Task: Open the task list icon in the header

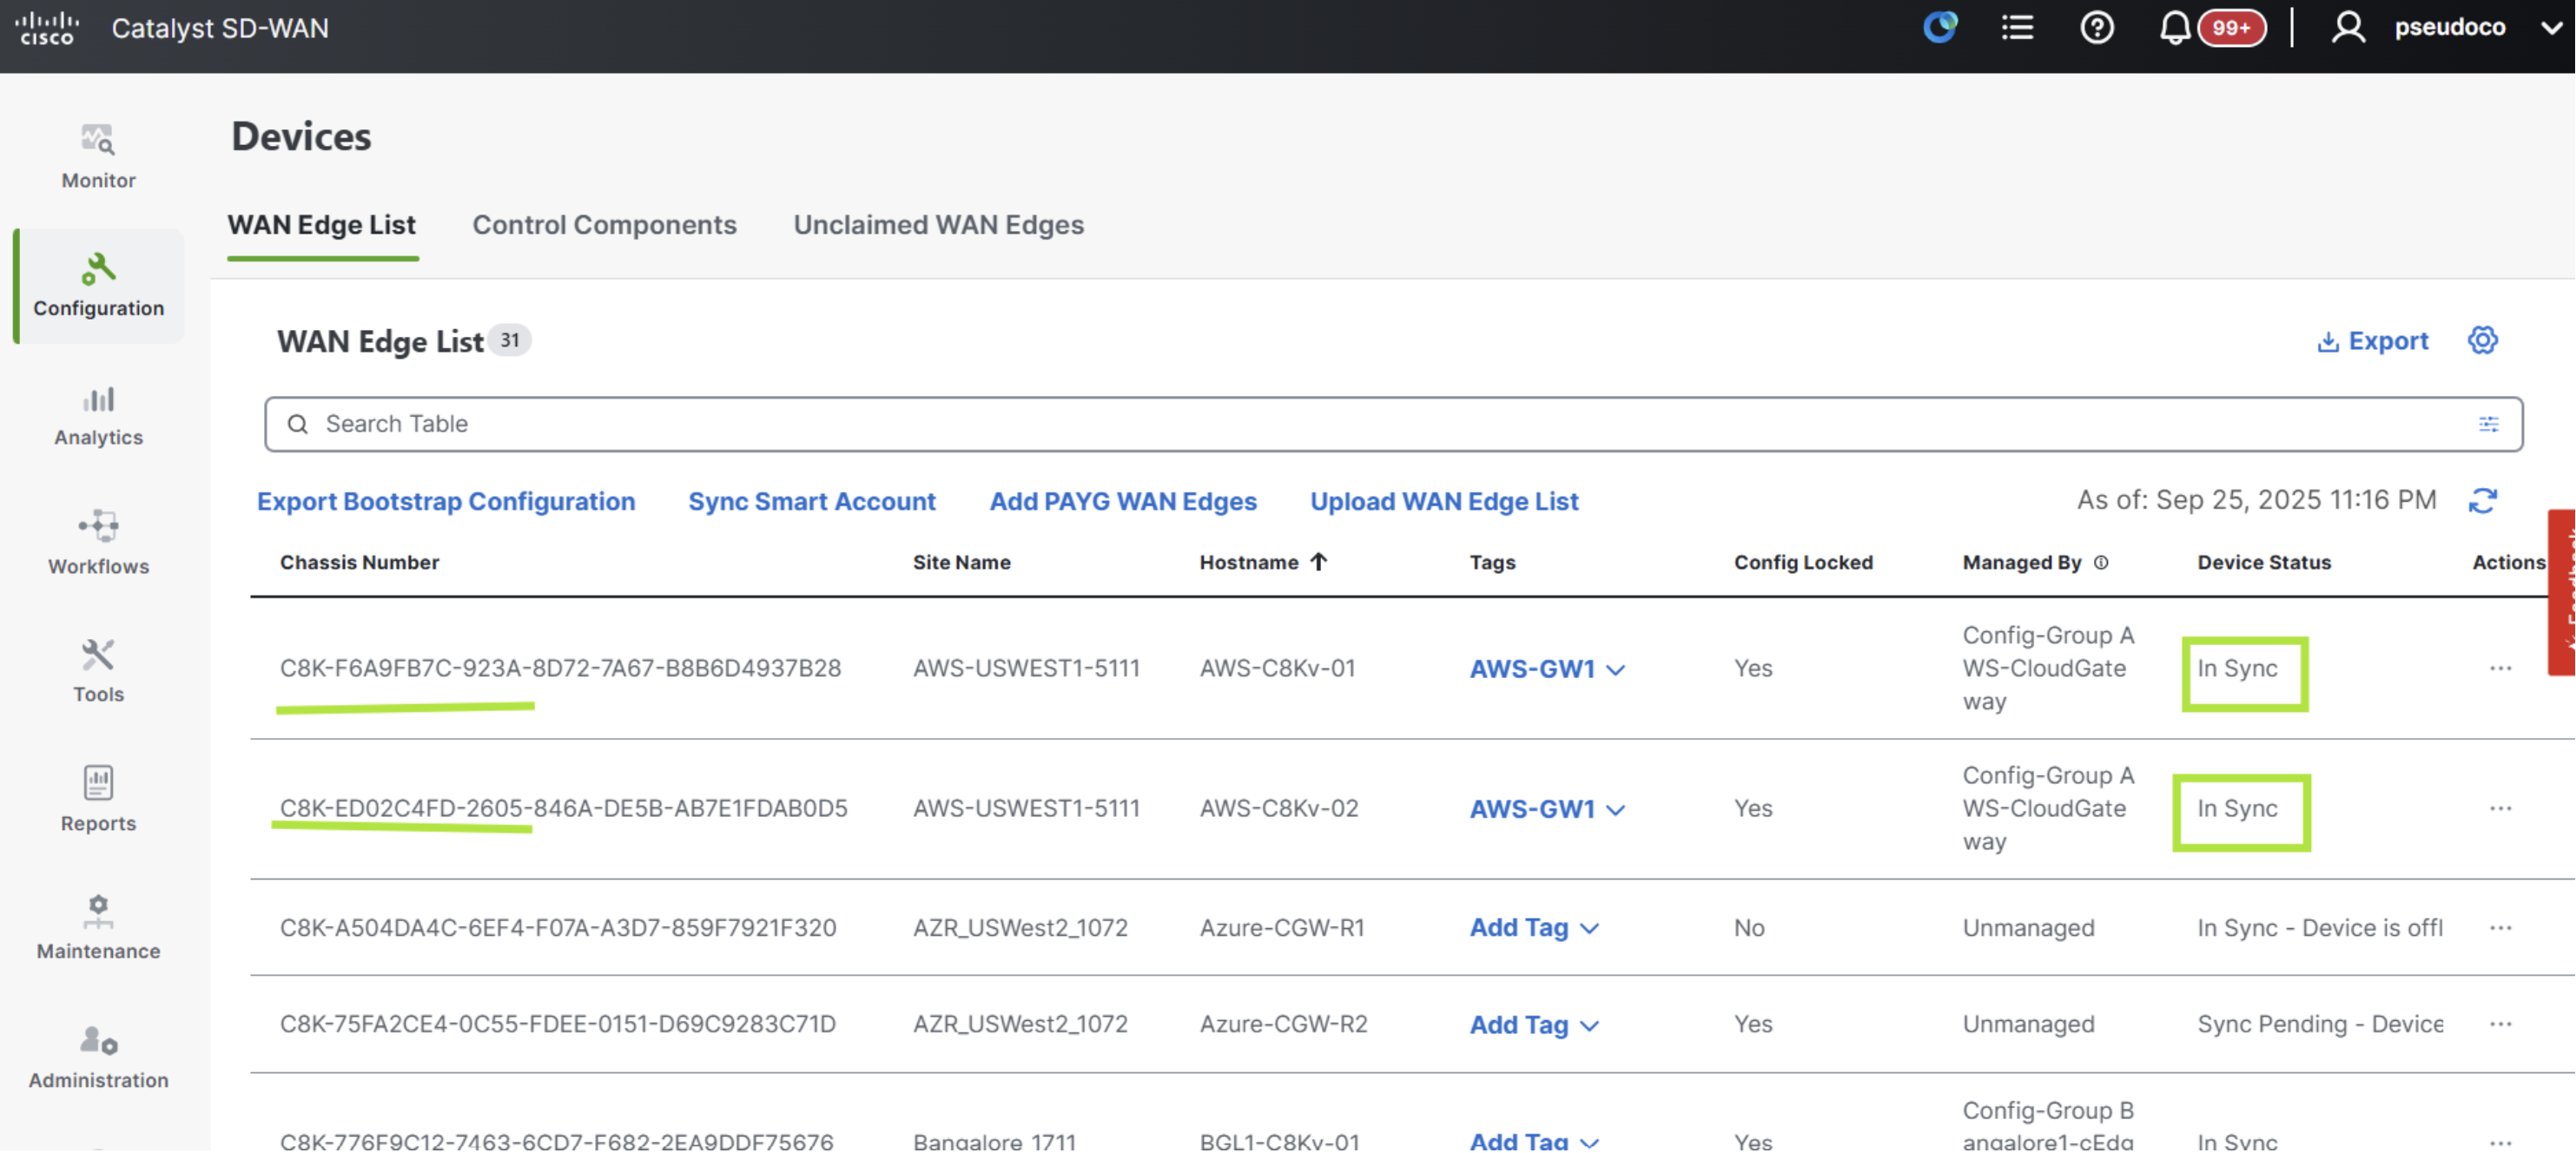Action: 2017,27
